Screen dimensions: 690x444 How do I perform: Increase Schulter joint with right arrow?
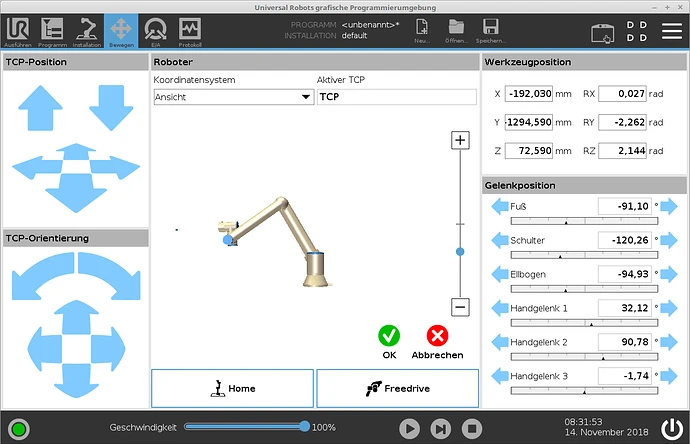669,240
